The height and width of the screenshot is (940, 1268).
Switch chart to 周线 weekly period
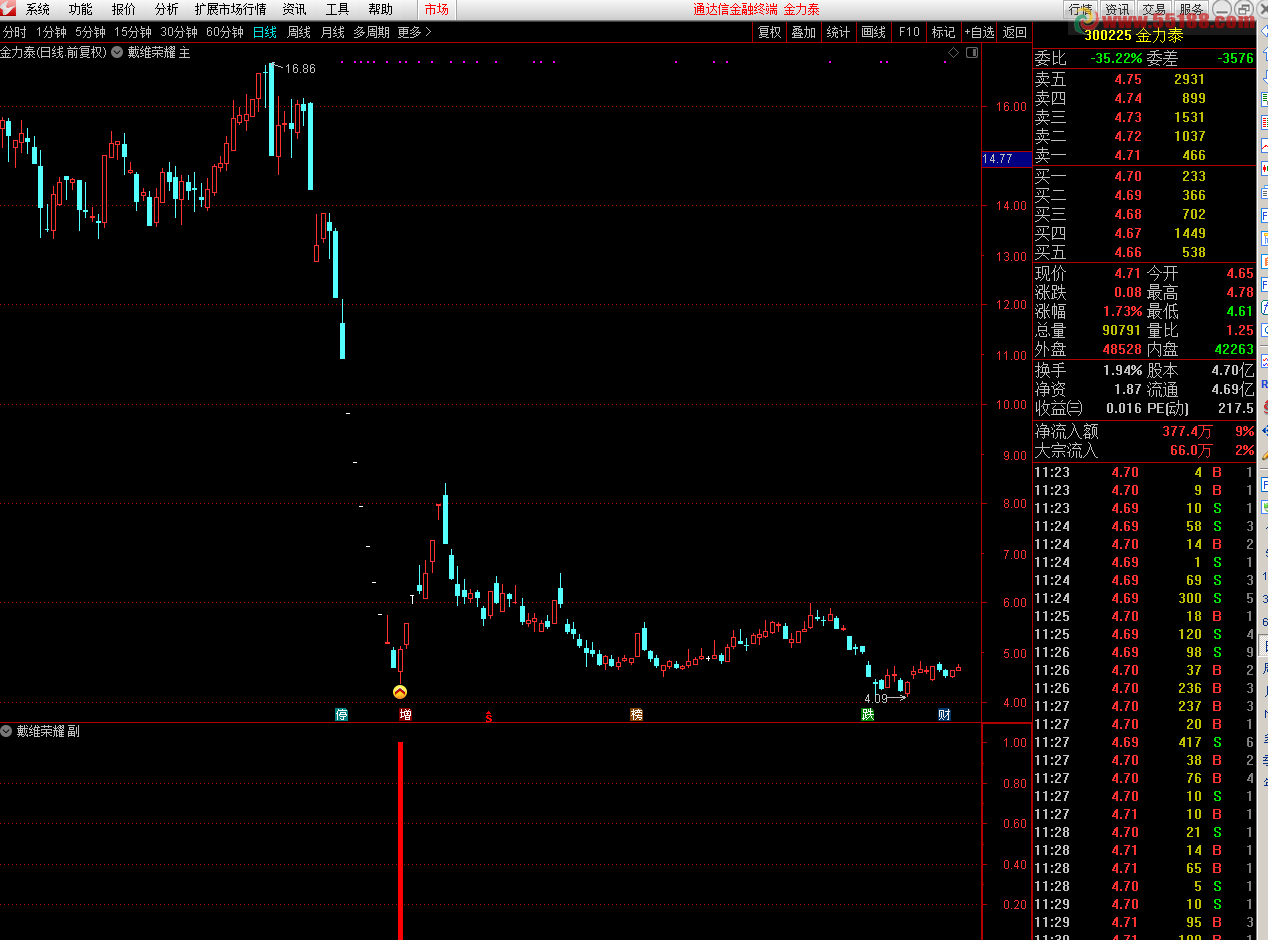pyautogui.click(x=299, y=32)
